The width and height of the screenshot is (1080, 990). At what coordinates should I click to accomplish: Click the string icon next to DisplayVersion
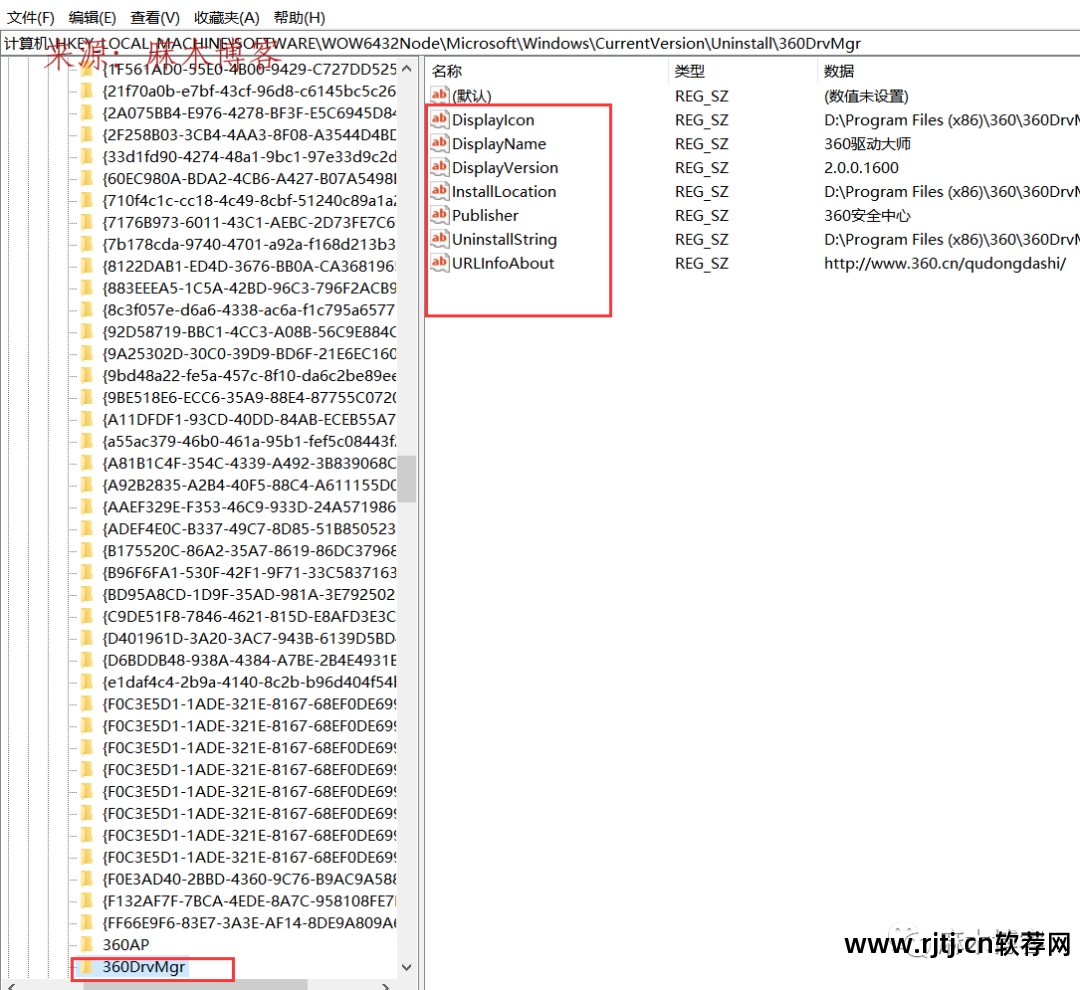pos(439,167)
